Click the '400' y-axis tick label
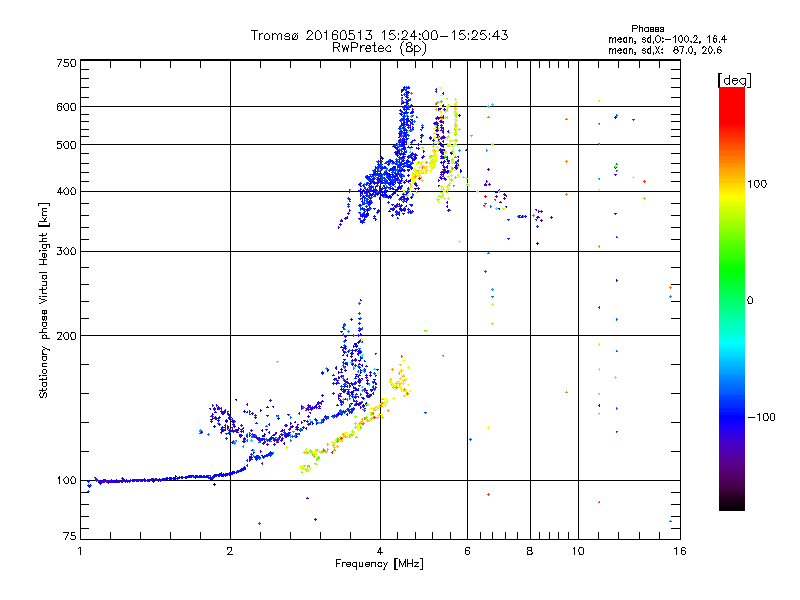Screen dimensions: 800x600 coord(66,192)
